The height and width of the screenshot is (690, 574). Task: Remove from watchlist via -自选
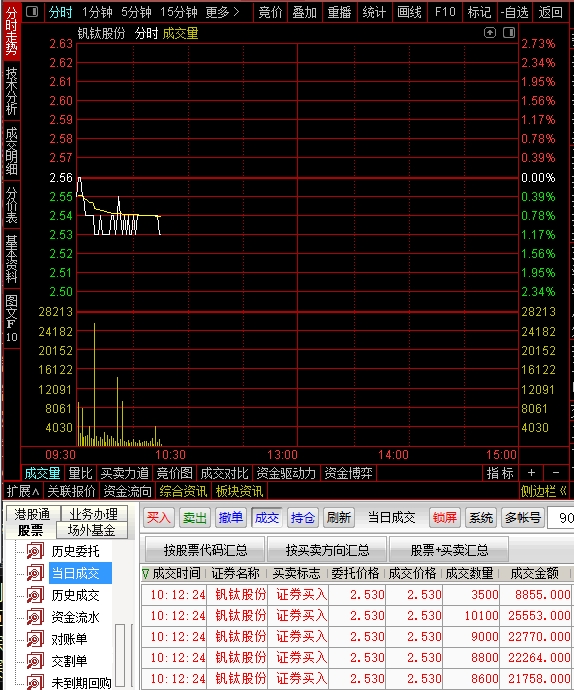(515, 12)
